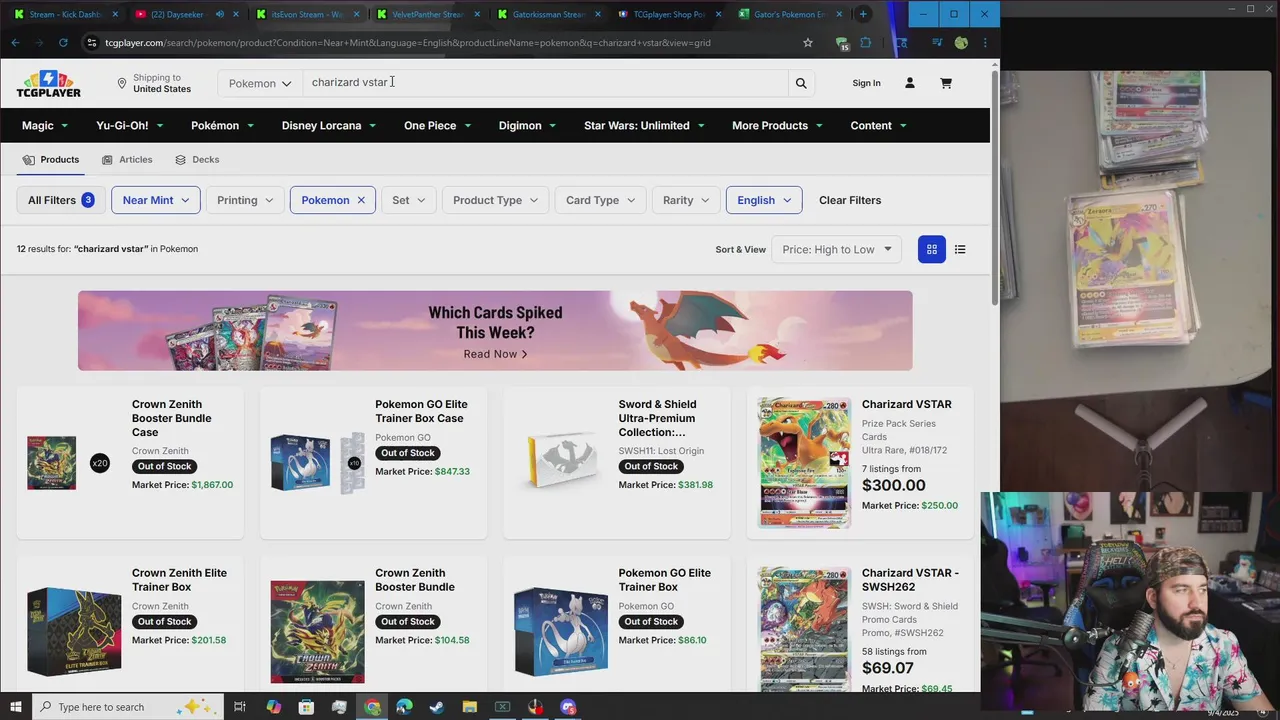The width and height of the screenshot is (1280, 720).
Task: Click the Chrome taskbar icon
Action: [372, 707]
